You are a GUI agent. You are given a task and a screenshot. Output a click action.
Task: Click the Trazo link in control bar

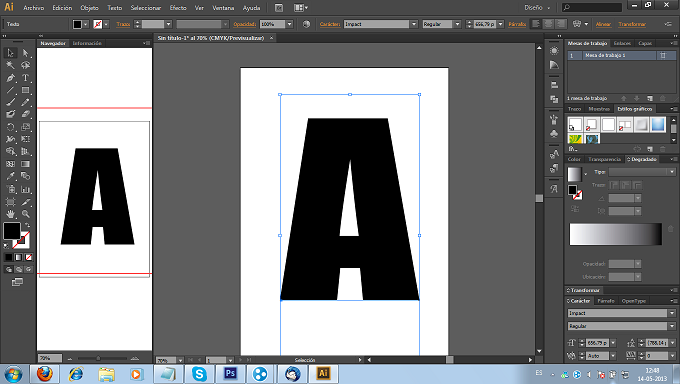123,24
